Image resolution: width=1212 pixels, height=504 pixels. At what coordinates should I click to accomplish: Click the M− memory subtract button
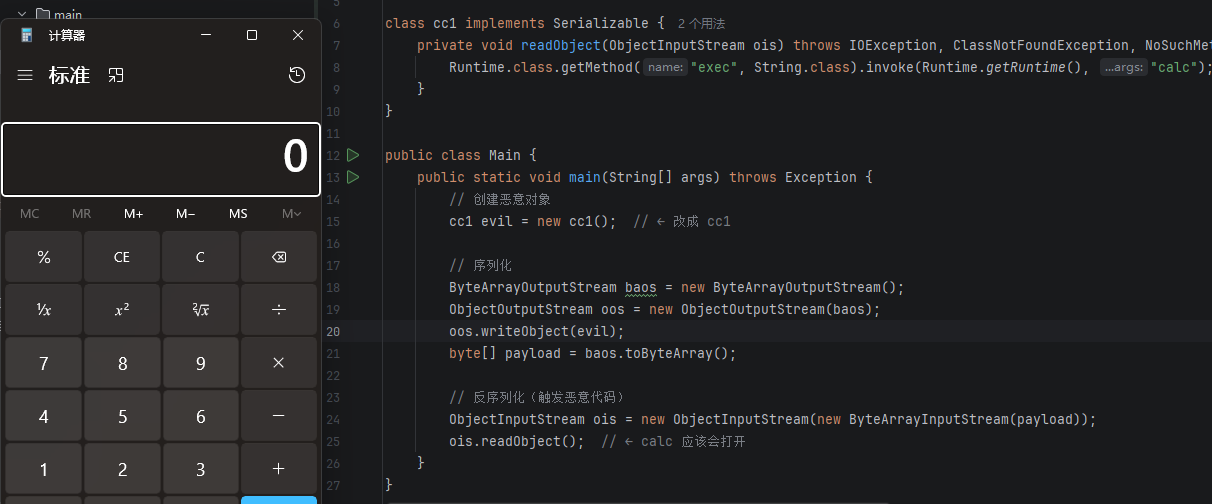pos(186,214)
